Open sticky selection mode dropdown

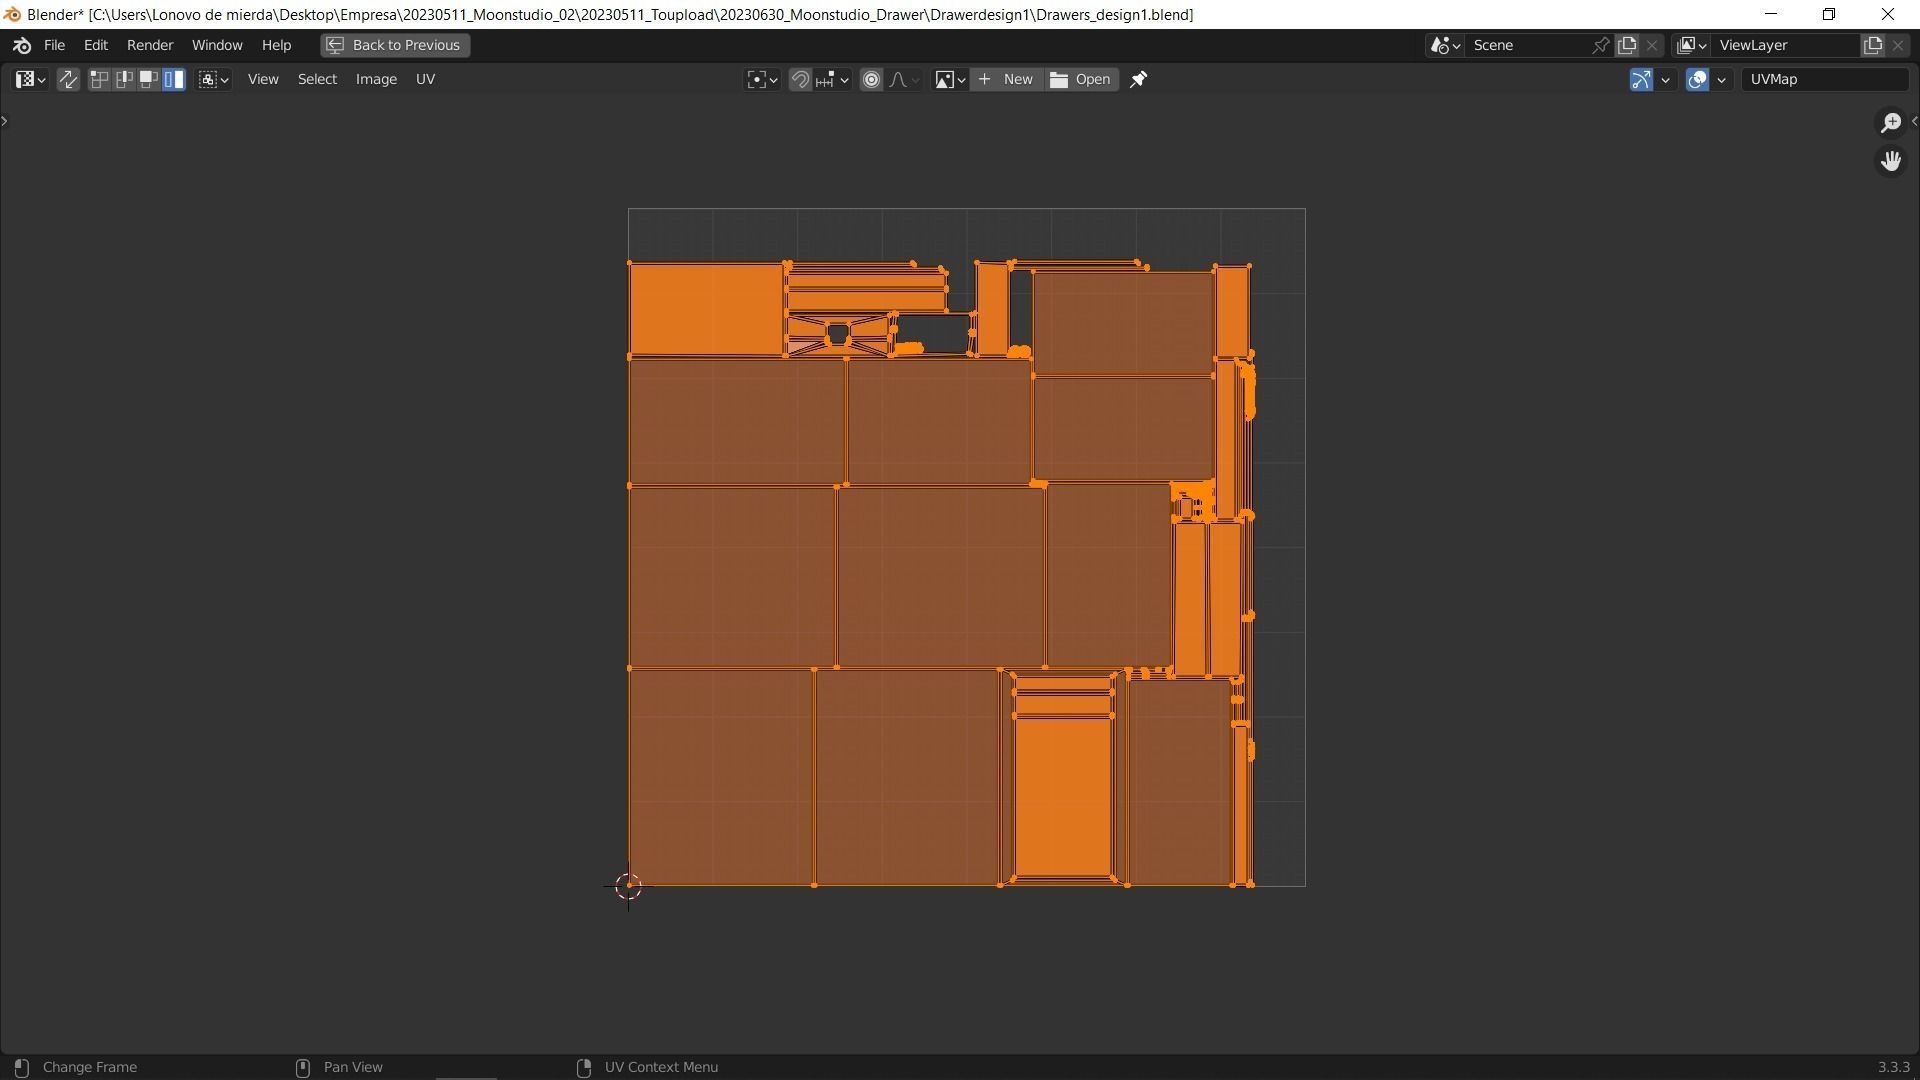click(x=214, y=79)
